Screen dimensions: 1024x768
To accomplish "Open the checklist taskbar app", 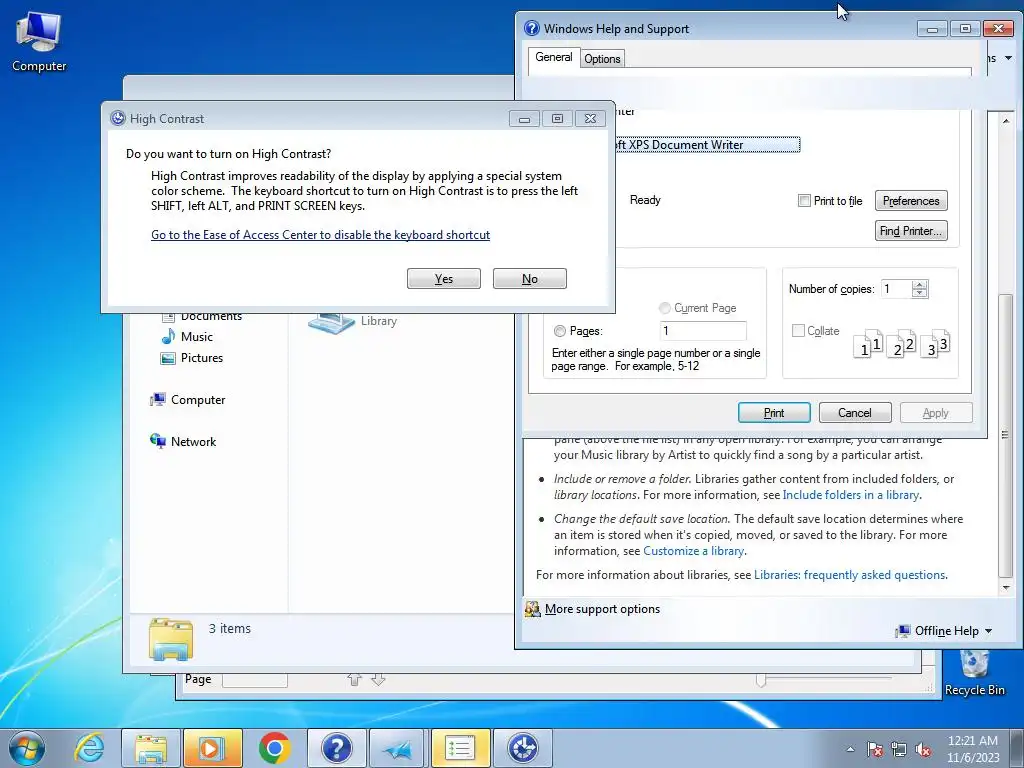I will [x=460, y=748].
